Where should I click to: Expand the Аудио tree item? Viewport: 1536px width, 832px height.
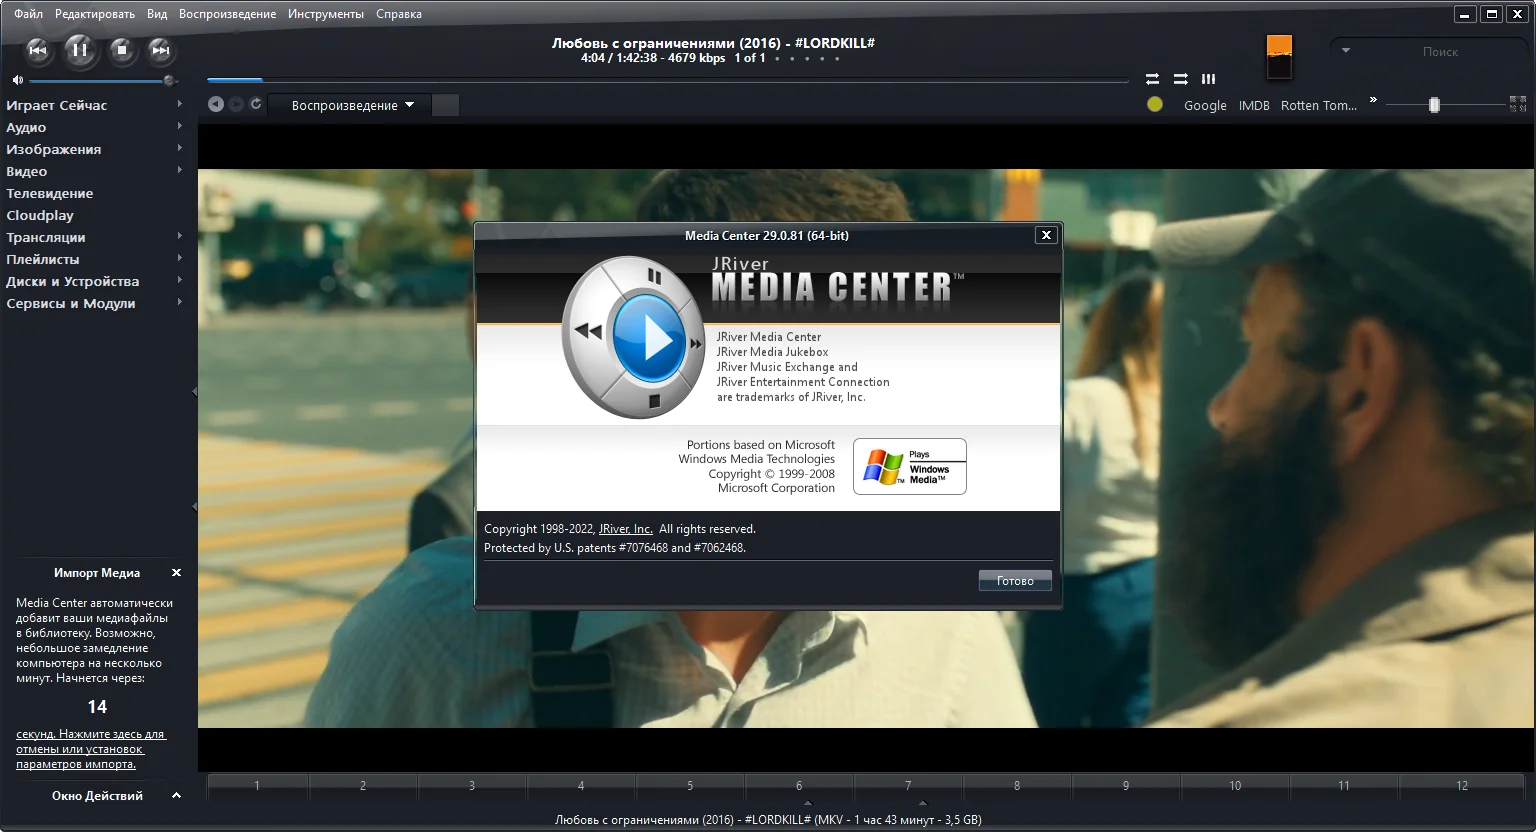(x=180, y=127)
